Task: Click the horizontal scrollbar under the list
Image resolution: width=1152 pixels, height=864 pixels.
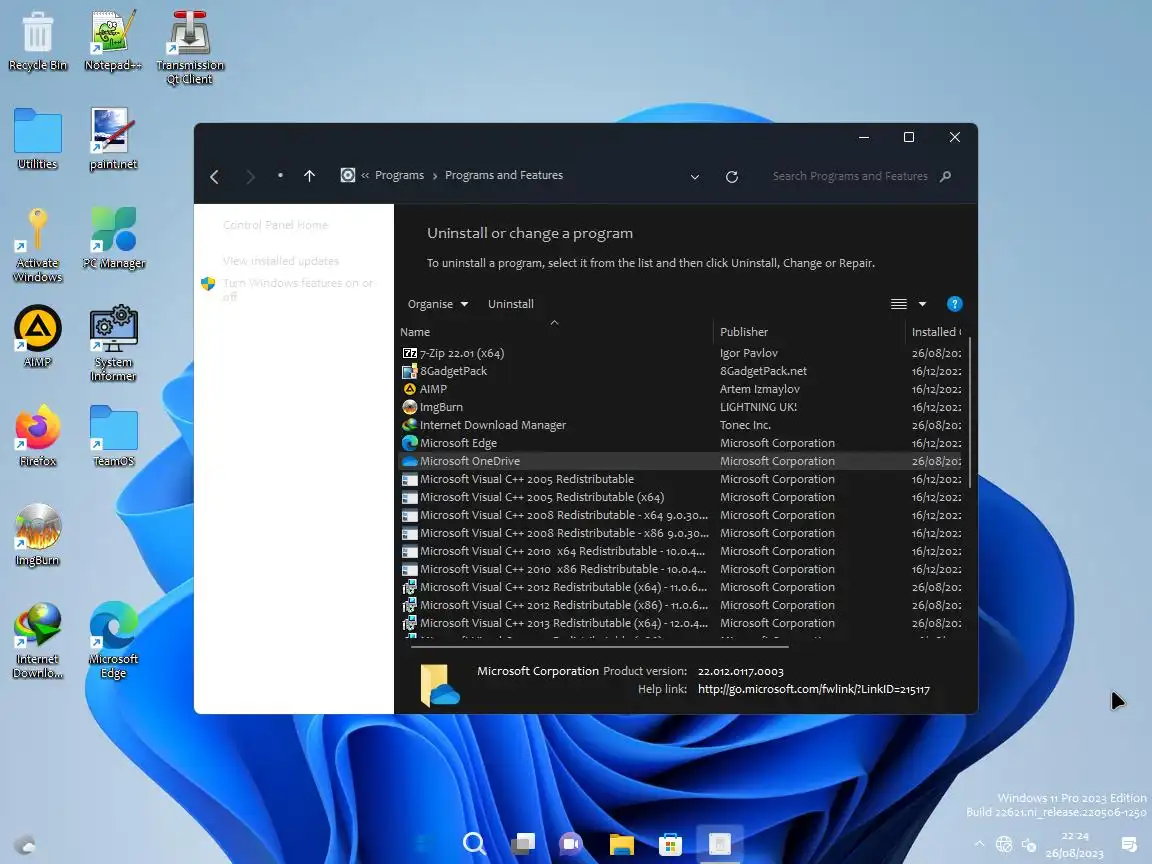Action: point(600,647)
